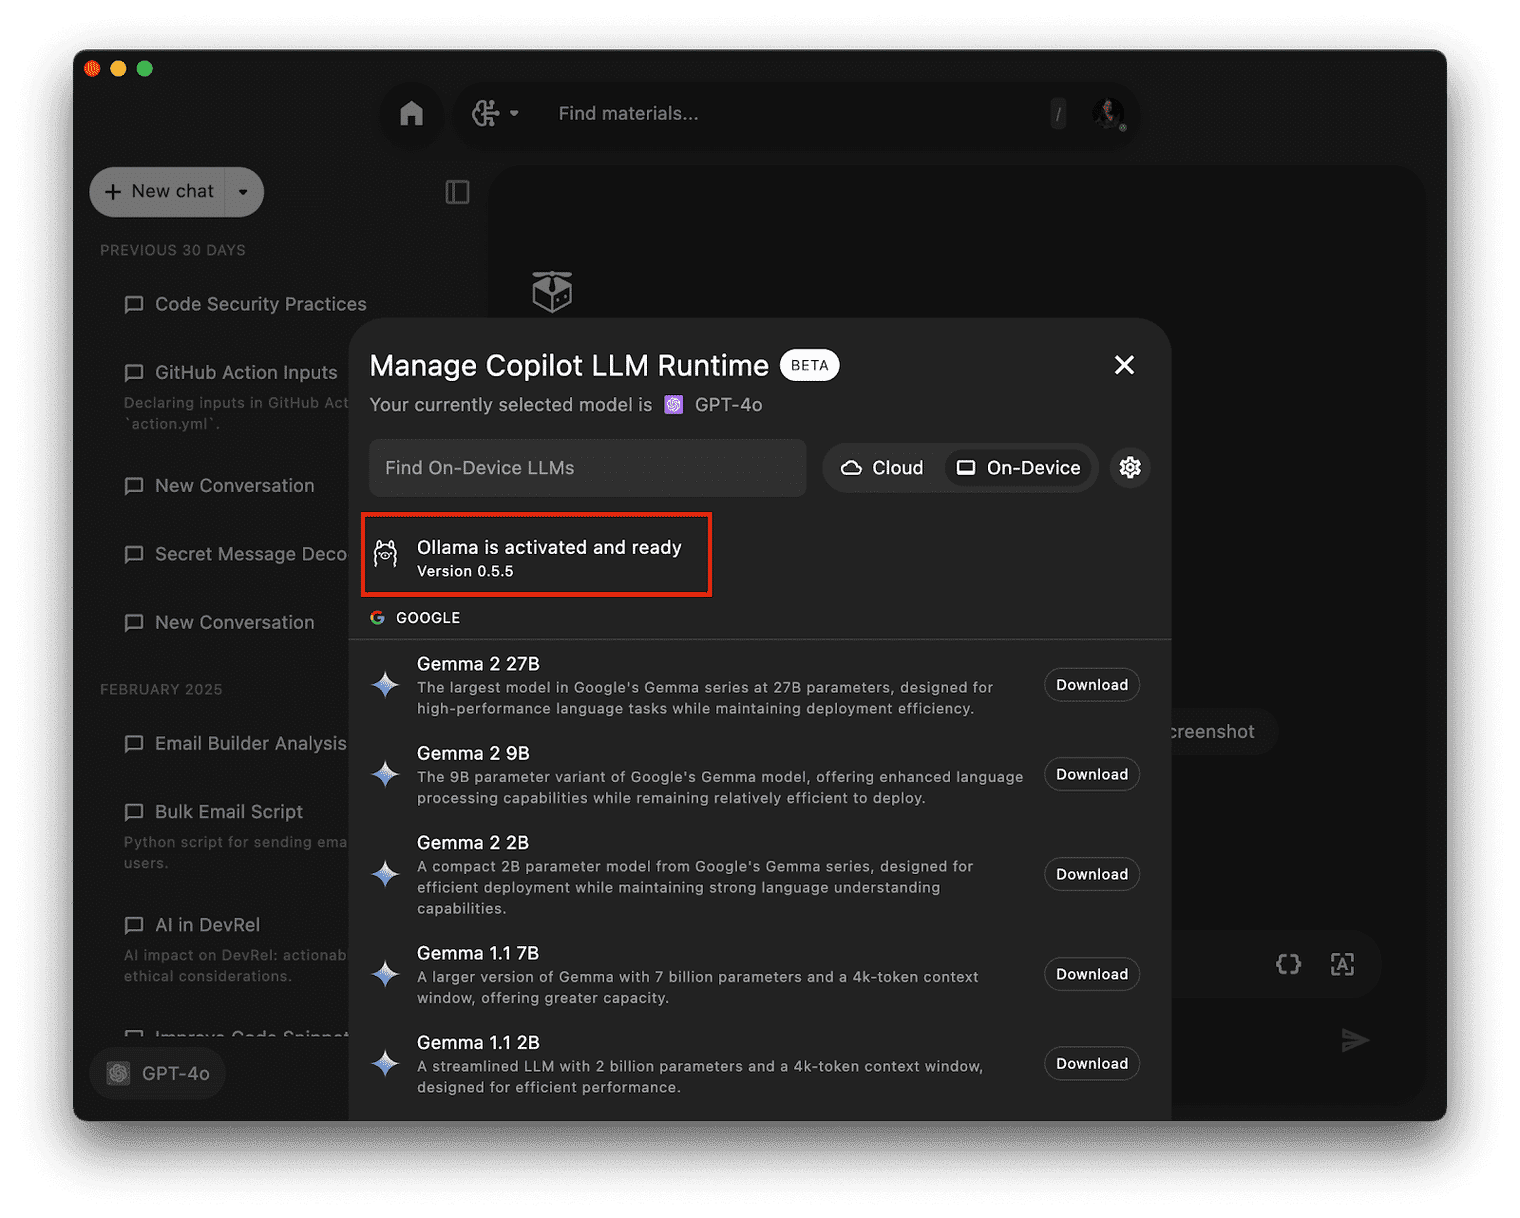Click the chat icon beside GitHub Action Inputs
Screen dimensions: 1520x1218
click(x=134, y=373)
